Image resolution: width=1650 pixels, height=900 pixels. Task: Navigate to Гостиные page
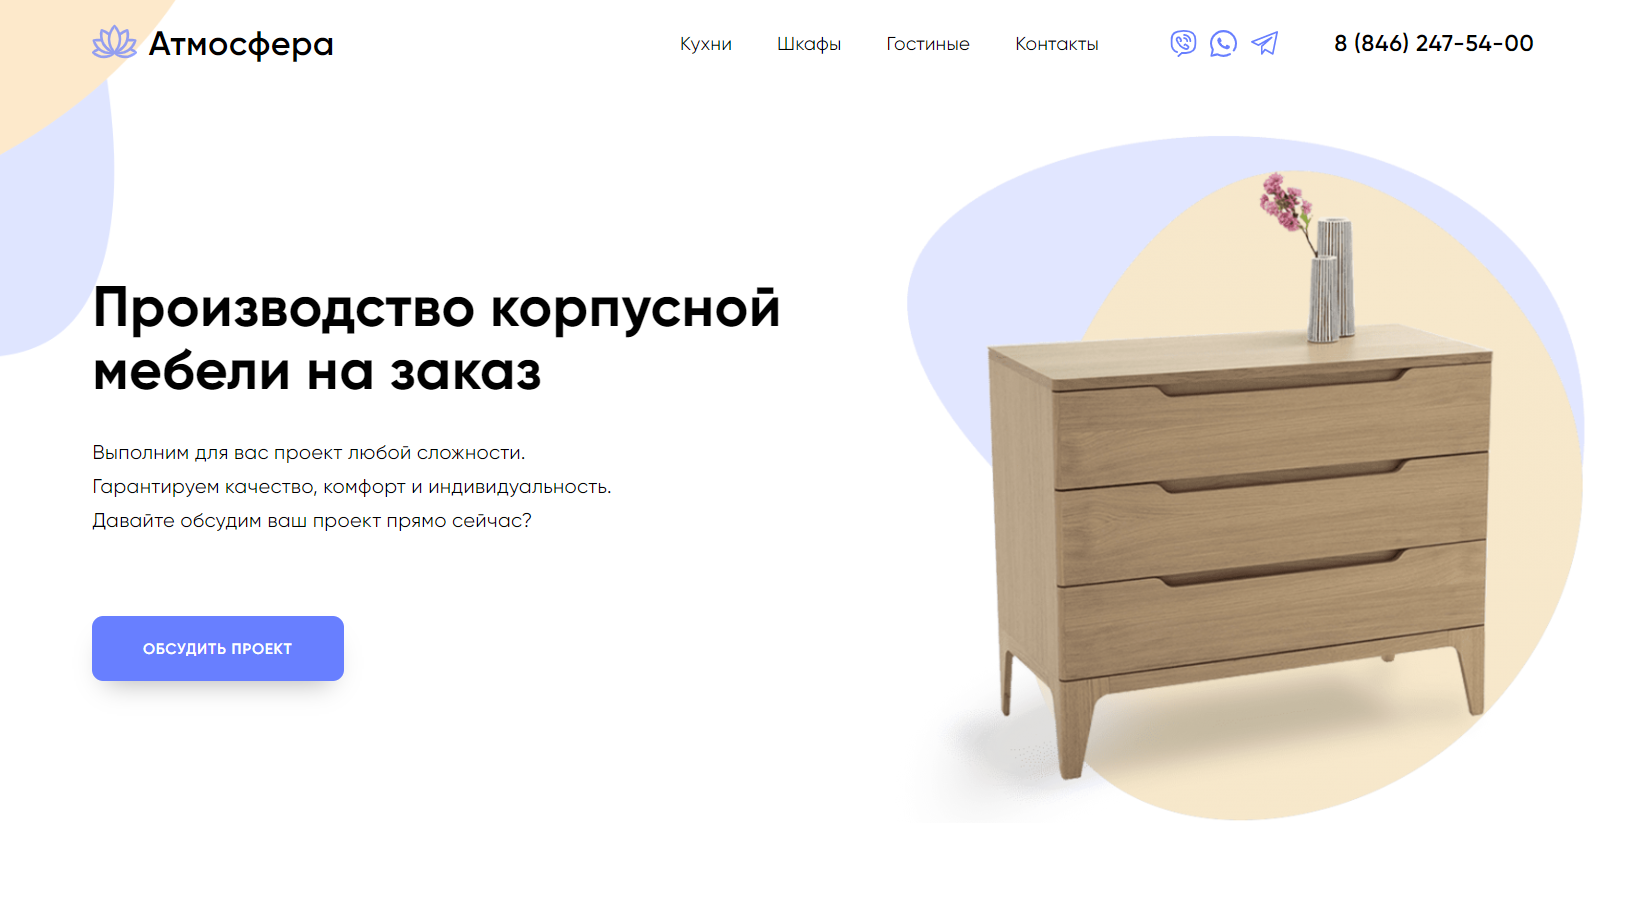[x=928, y=44]
